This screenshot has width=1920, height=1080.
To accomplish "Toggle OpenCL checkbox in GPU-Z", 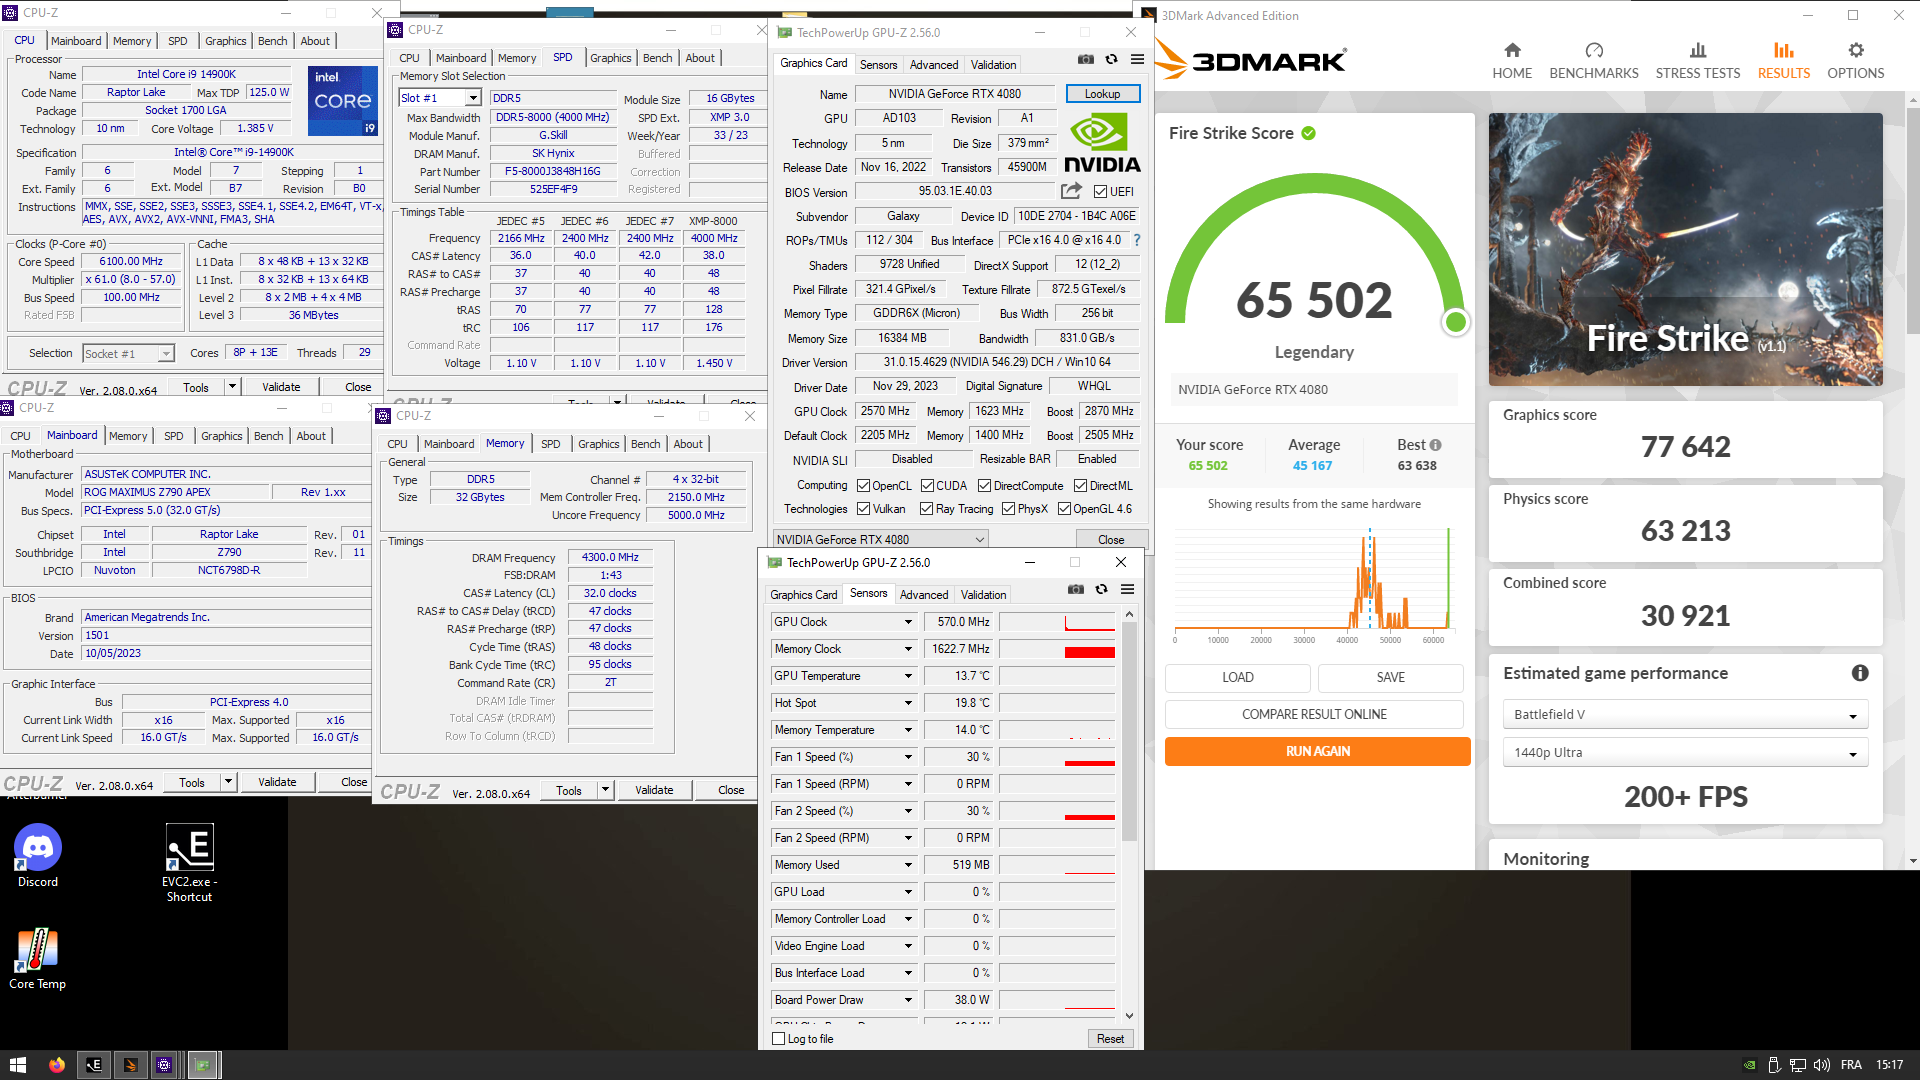I will tap(863, 486).
